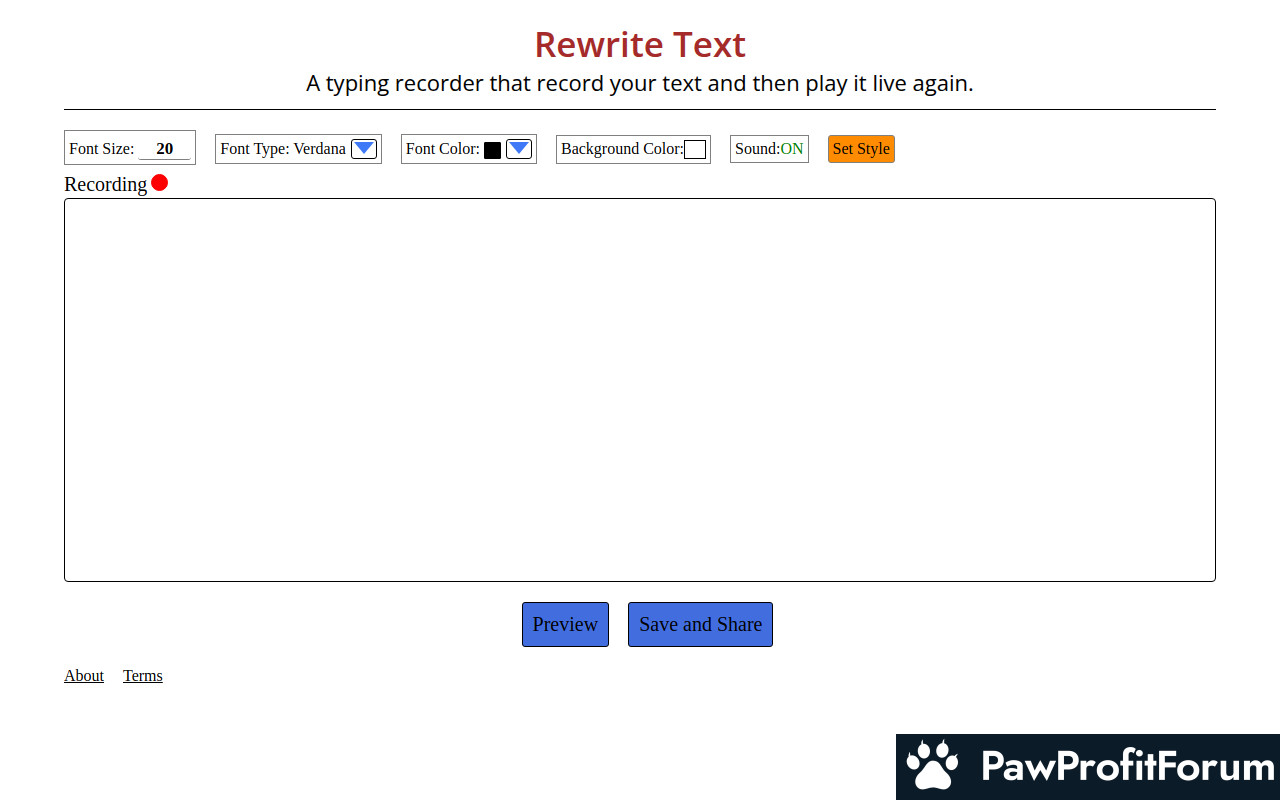Pick the white Background Color swatch
Viewport: 1280px width, 800px height.
[695, 150]
